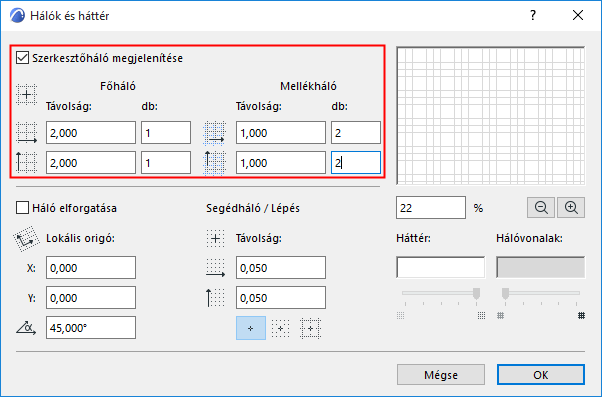Click the Főháló heading label
Viewport: 602px width, 397px height.
click(118, 86)
